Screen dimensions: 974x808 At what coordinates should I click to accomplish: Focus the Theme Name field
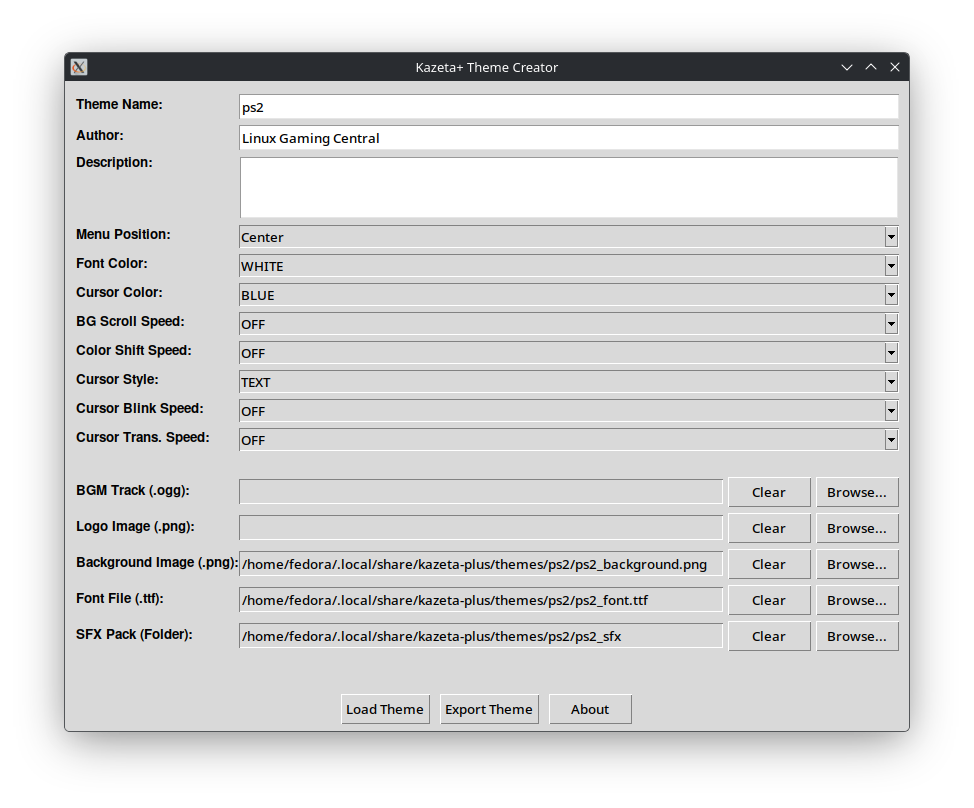point(568,107)
